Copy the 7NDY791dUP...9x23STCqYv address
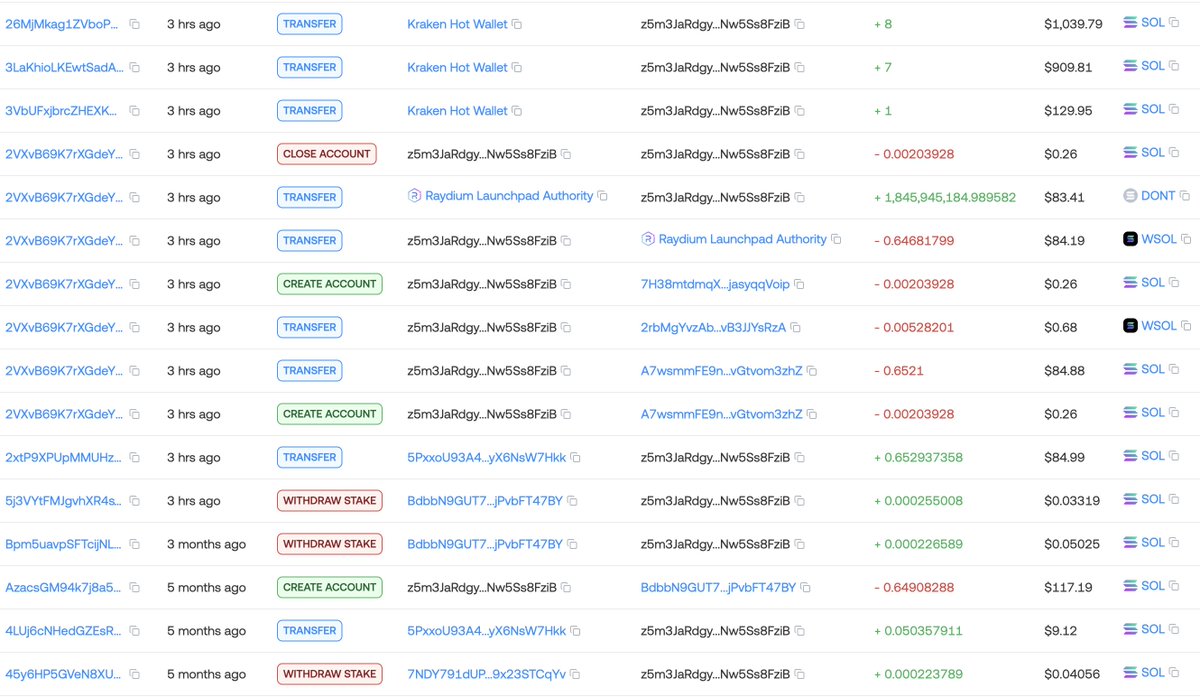 coord(575,675)
